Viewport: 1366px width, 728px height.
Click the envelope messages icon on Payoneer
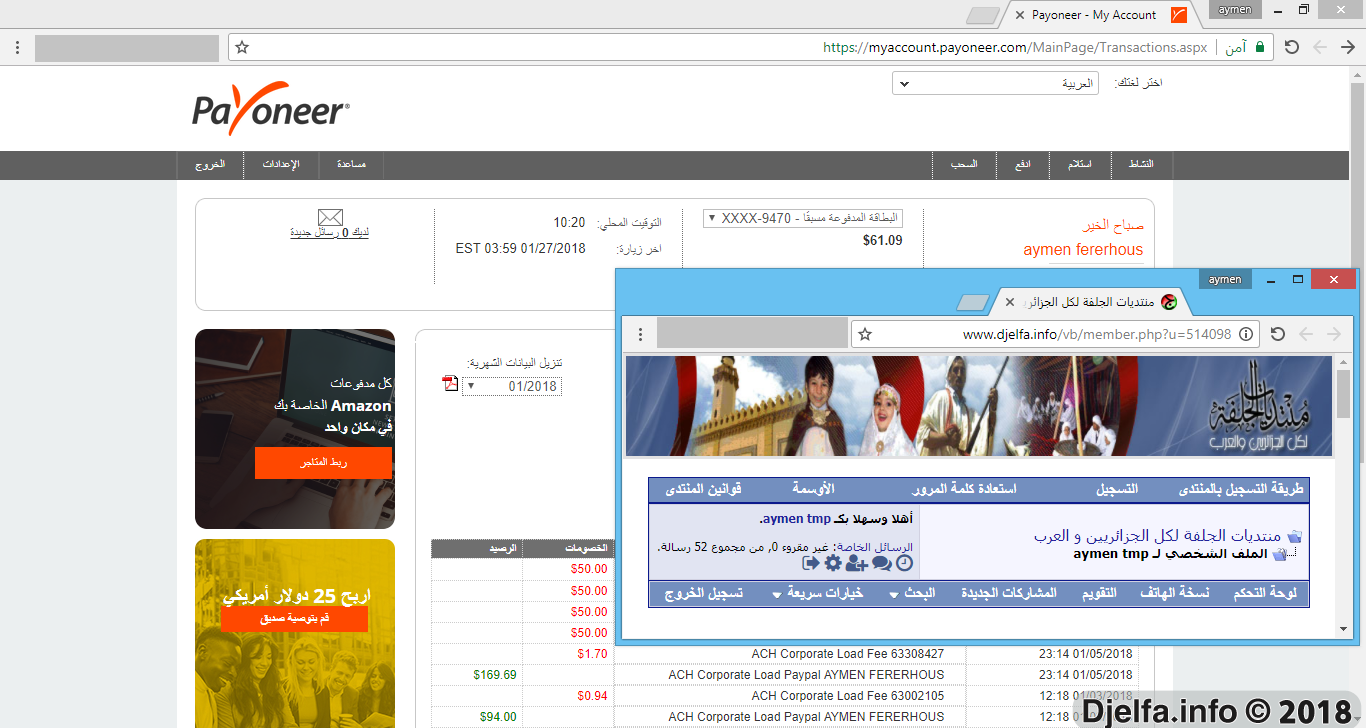(x=330, y=217)
